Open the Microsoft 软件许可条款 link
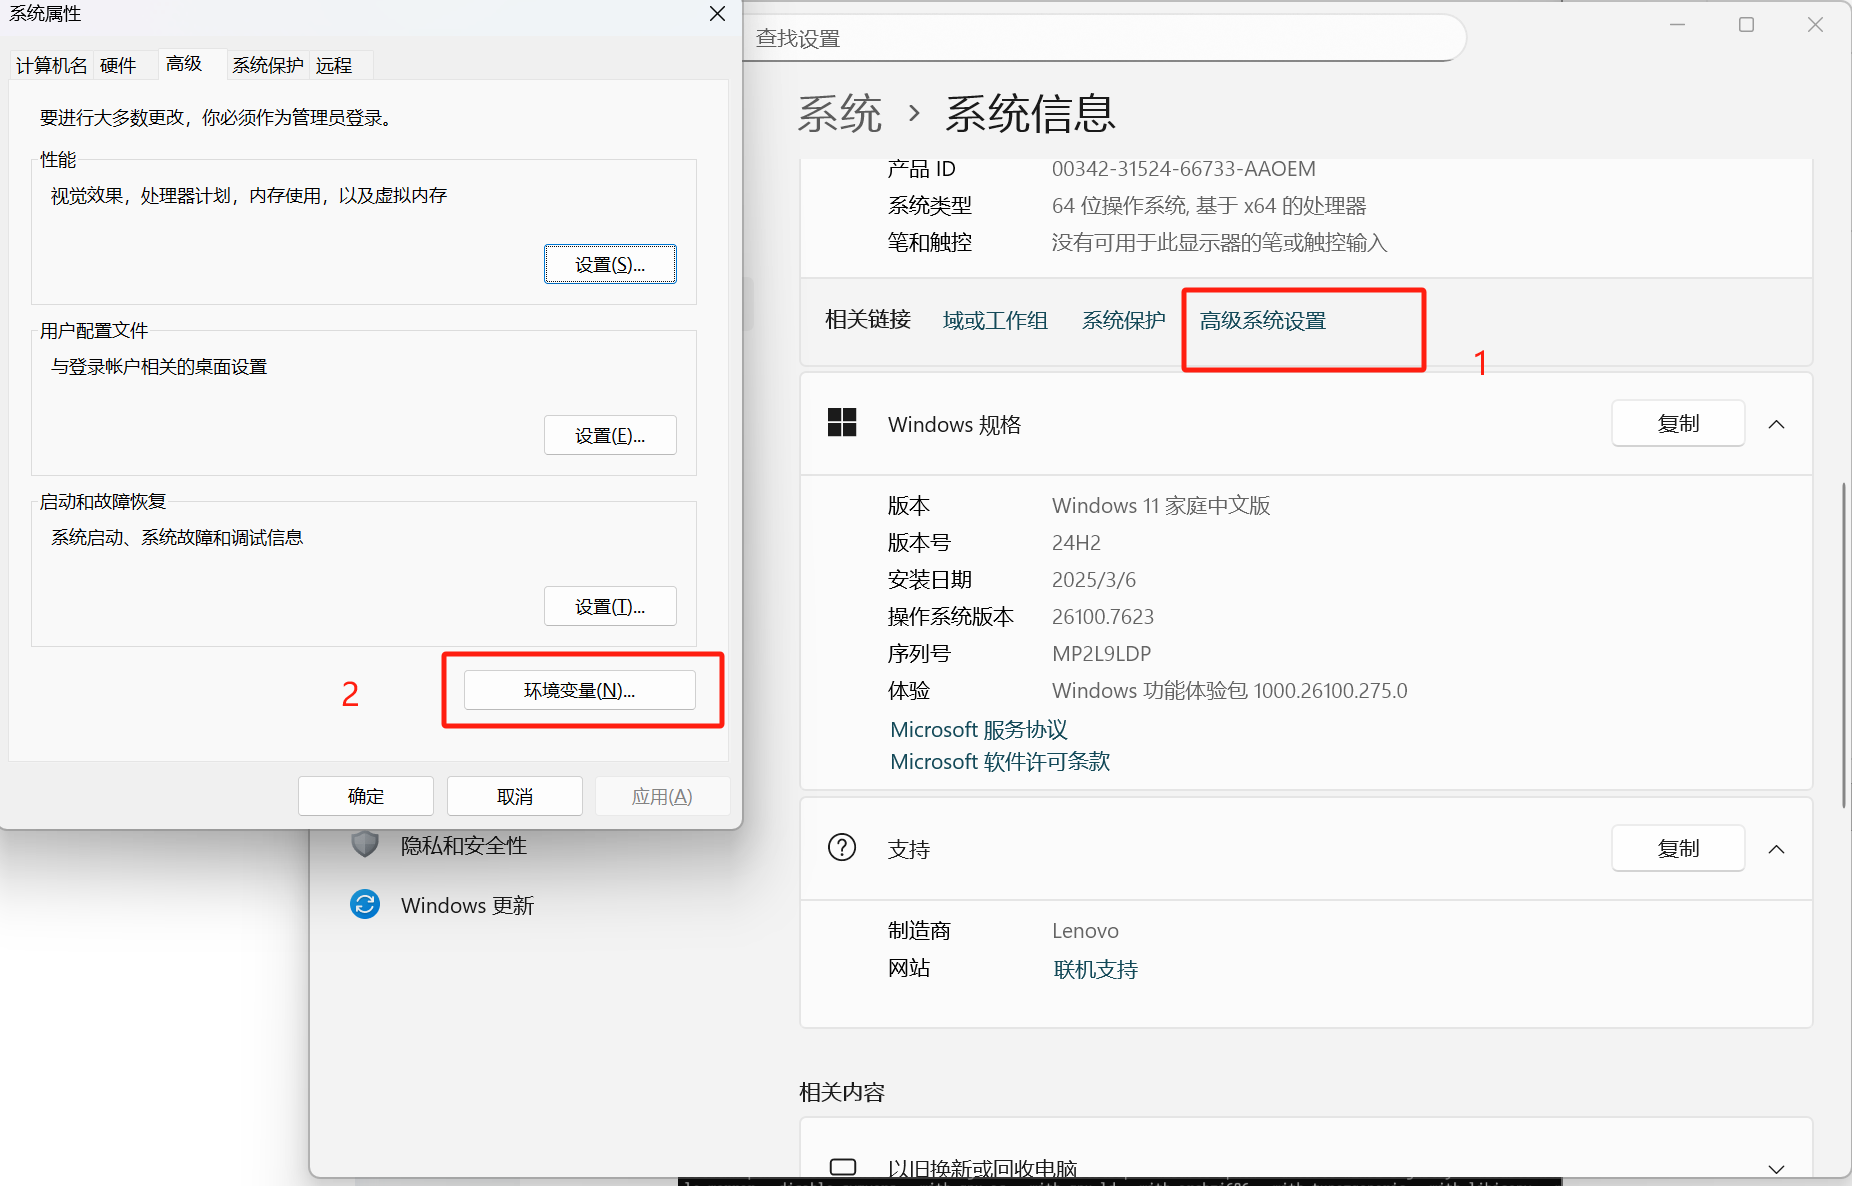Viewport: 1852px width, 1186px height. (1000, 761)
